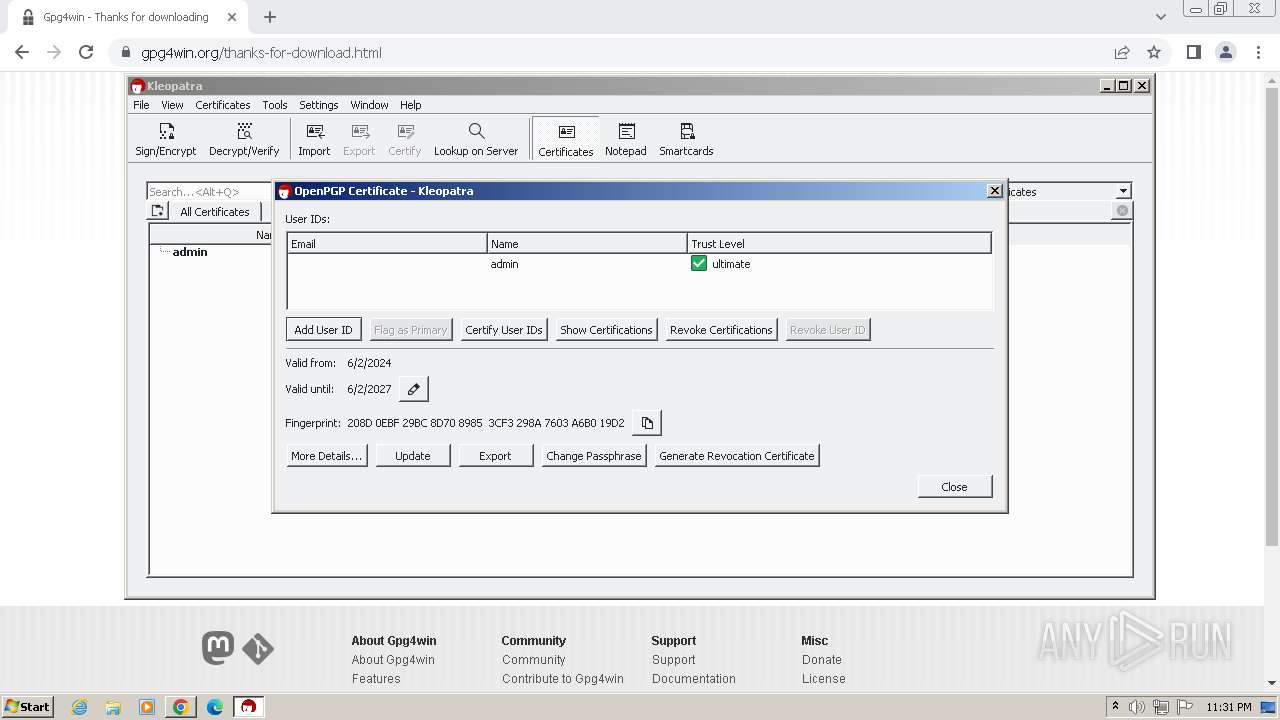Click the Certify toolbar icon

404,139
